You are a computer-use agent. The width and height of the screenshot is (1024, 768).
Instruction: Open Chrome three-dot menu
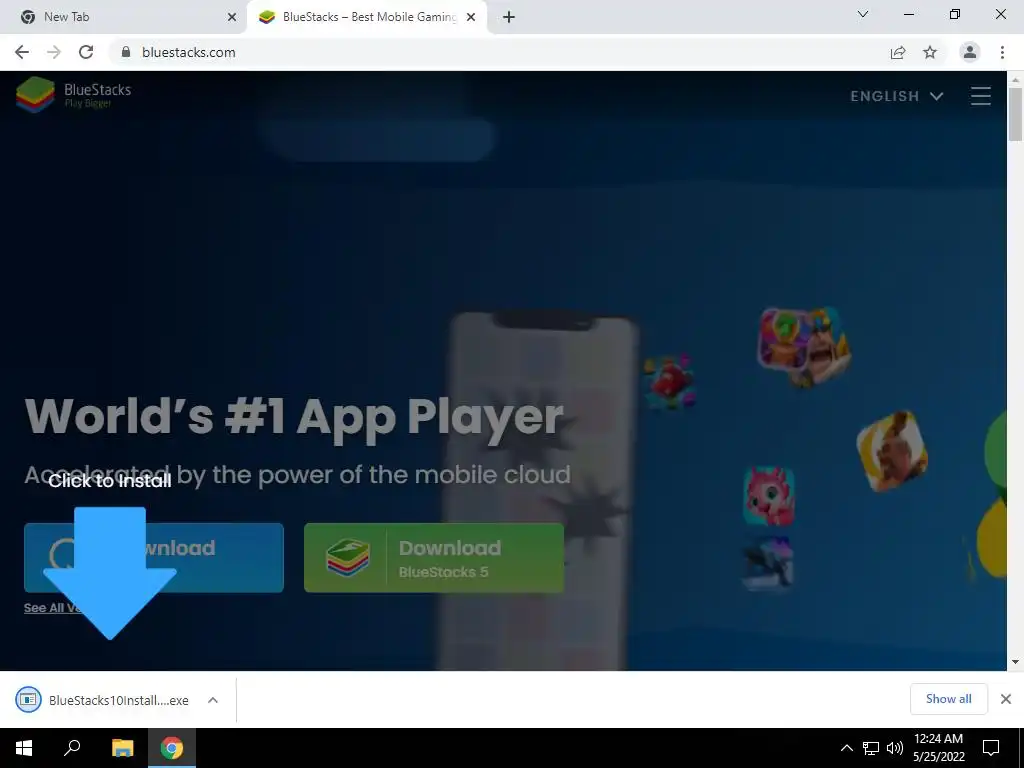[1002, 52]
